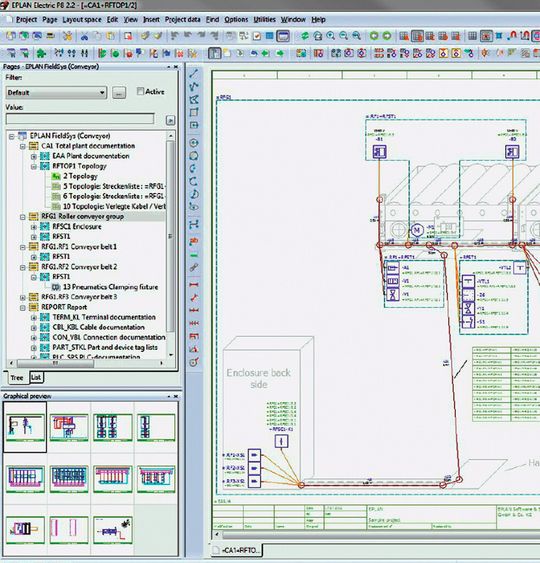Select the radius dimension tool at toolbar bottom
540x563 pixels.
coord(194,362)
